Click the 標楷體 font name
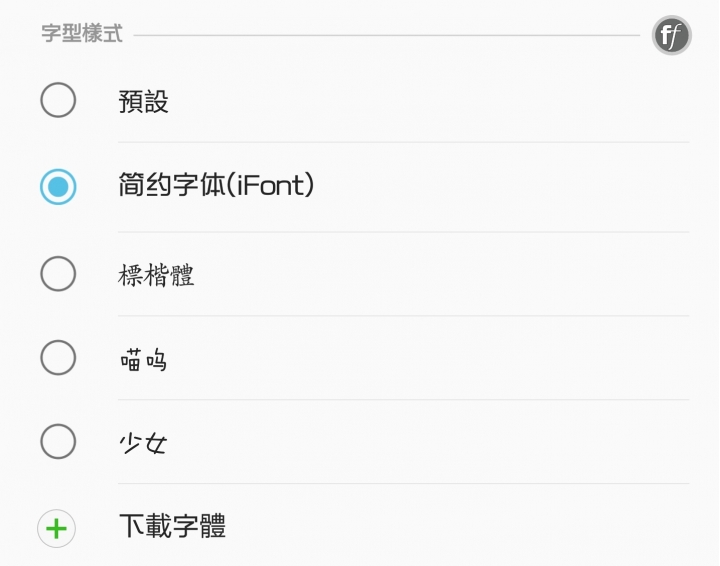The height and width of the screenshot is (566, 720). [x=156, y=275]
